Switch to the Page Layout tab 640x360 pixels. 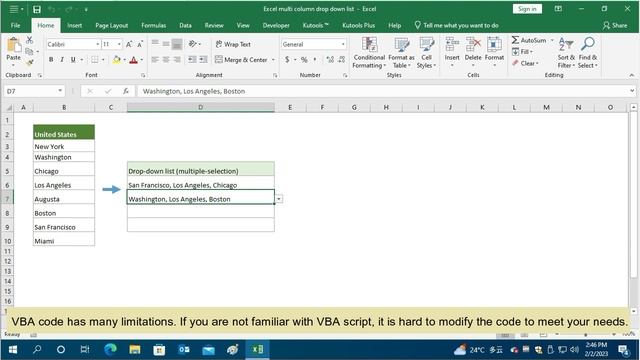(111, 25)
